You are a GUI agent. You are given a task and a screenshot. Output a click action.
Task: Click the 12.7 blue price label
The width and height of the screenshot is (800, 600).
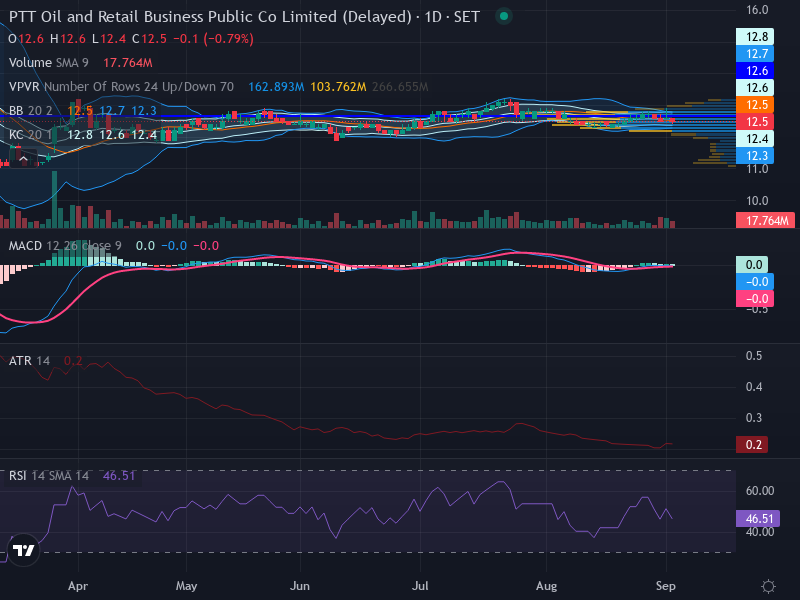[755, 54]
